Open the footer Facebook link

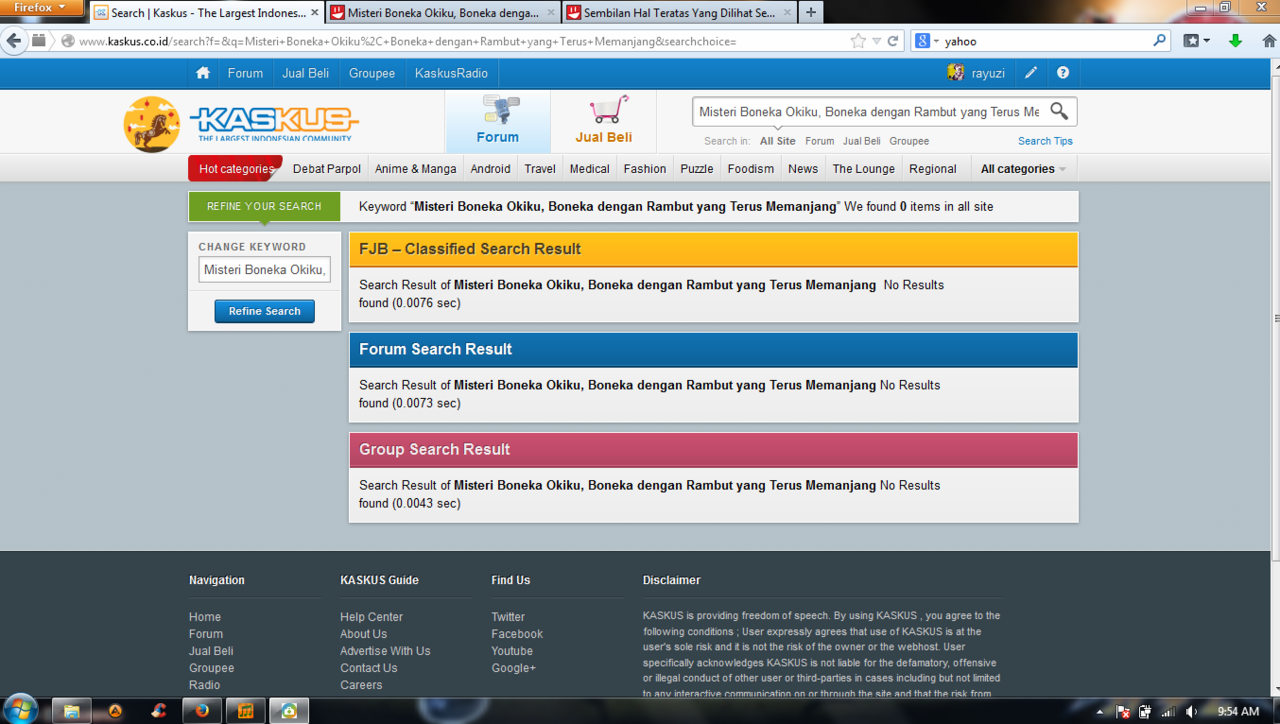[x=517, y=634]
